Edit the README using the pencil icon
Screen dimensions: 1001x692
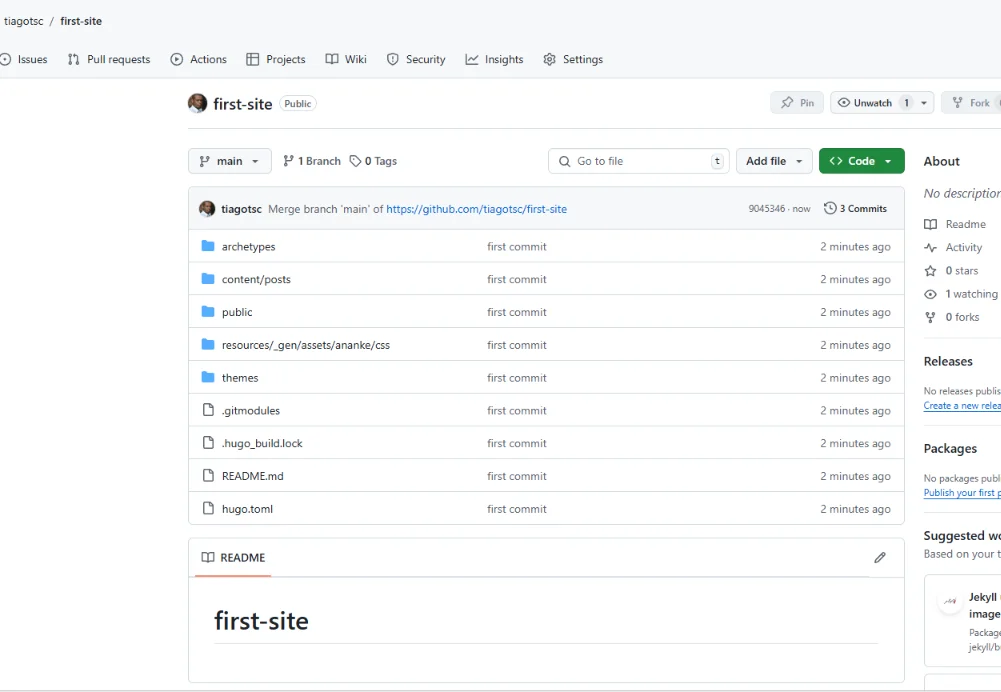(x=880, y=557)
